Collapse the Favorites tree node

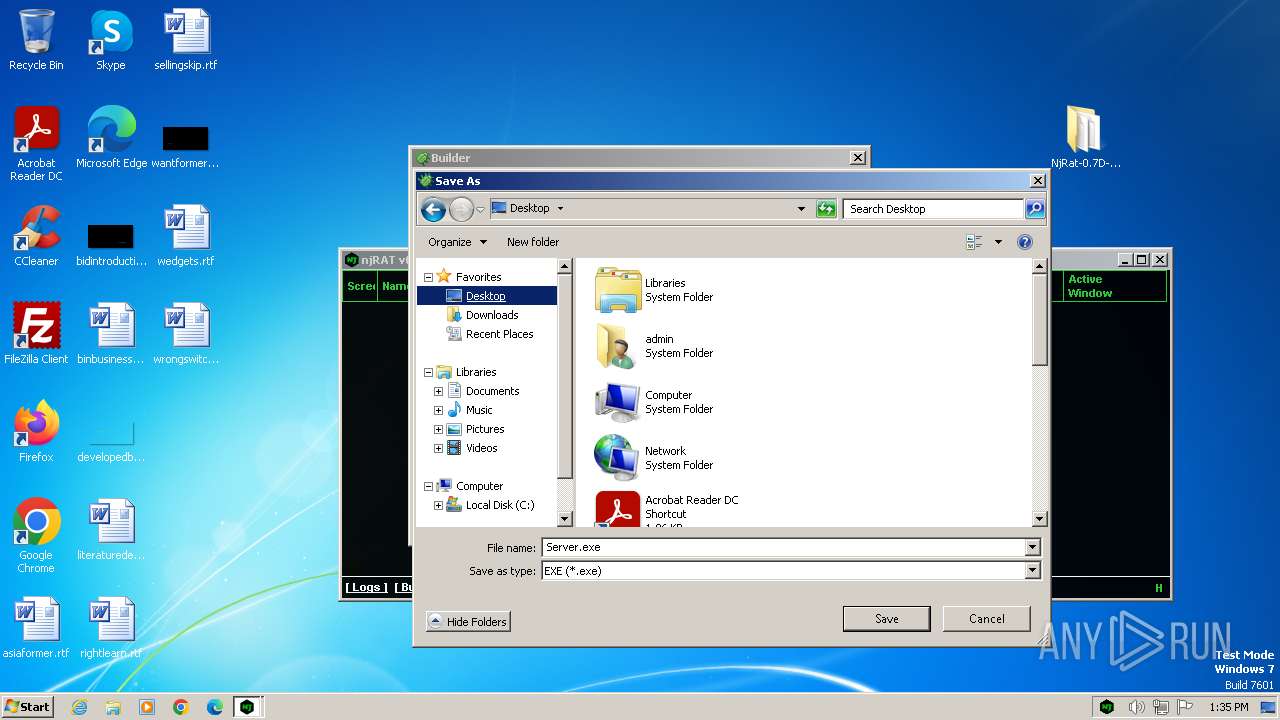pos(428,277)
